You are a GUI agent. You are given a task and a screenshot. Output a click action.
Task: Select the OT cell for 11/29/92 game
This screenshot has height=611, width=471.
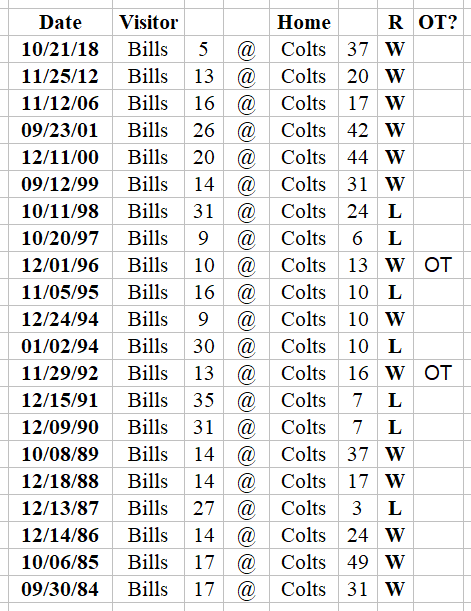pos(438,373)
